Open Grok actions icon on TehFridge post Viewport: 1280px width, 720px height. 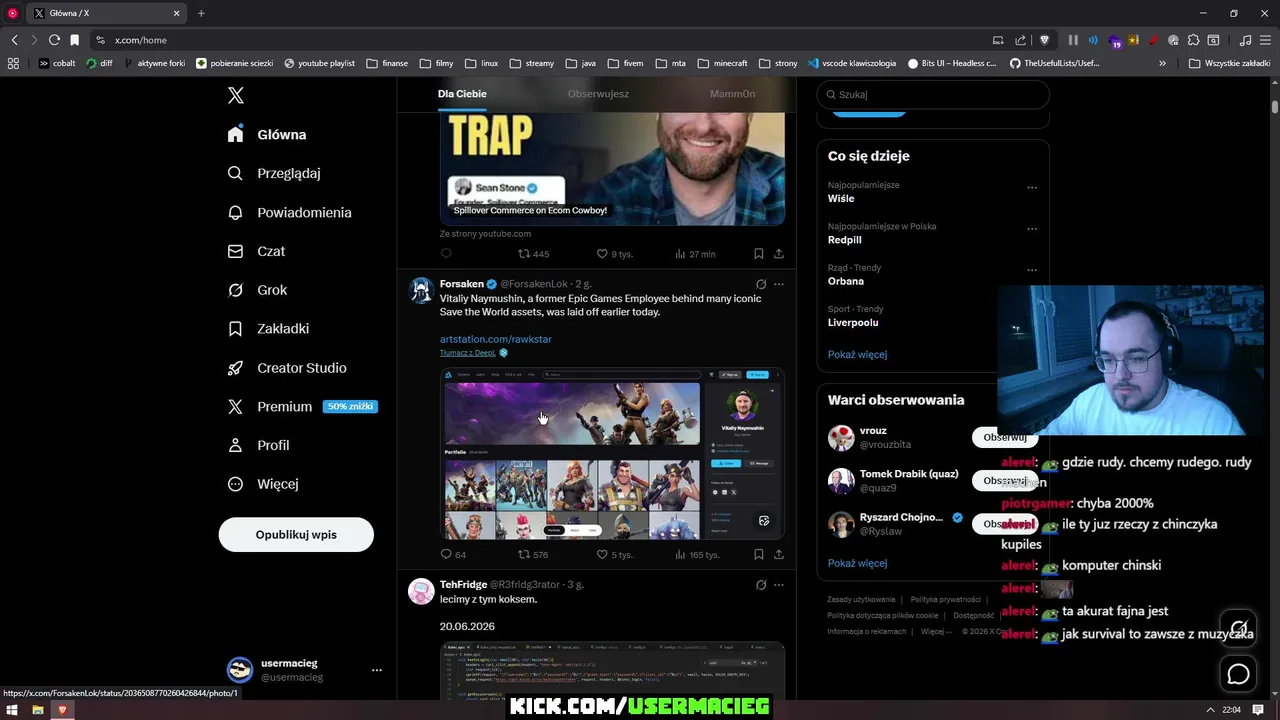(761, 584)
